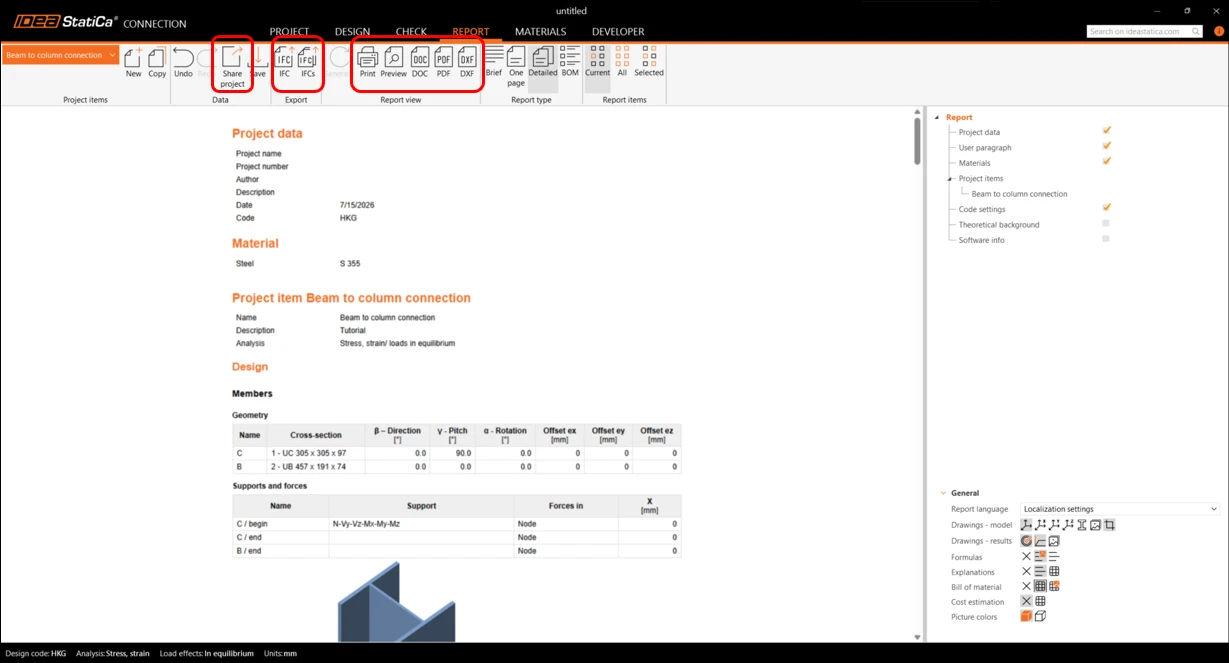
Task: Select table option for Cost estimation
Action: [x=1040, y=602]
